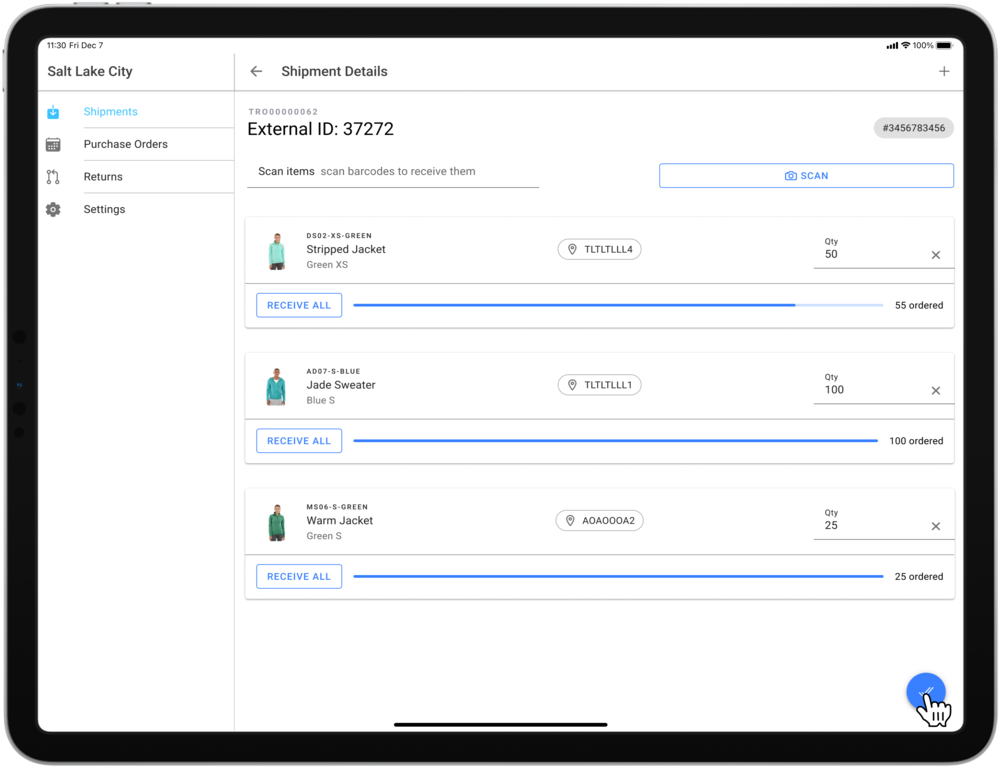Click location pin icon for TLTLTLLL1

point(572,385)
